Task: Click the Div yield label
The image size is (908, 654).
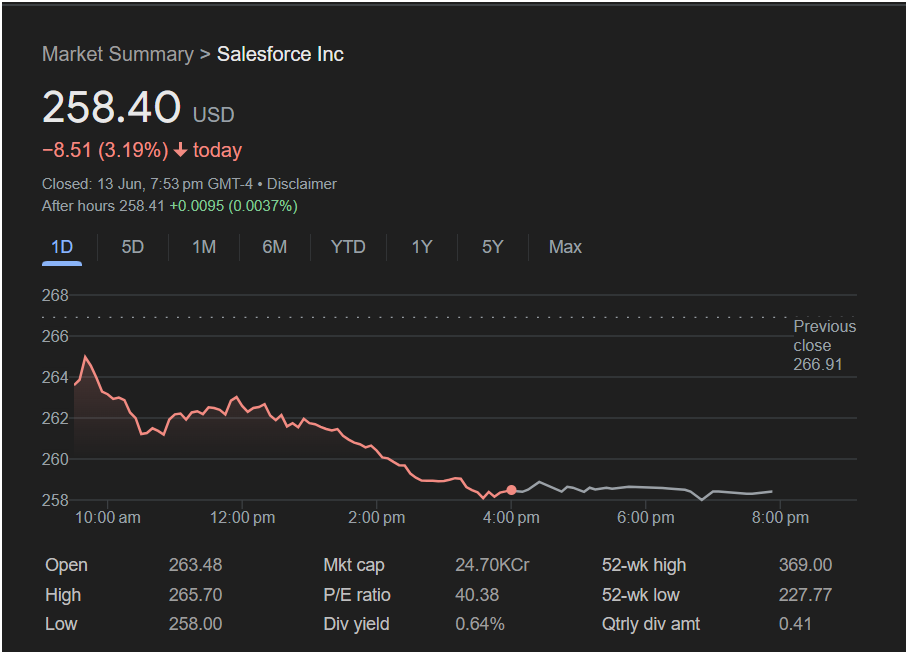Action: point(356,624)
